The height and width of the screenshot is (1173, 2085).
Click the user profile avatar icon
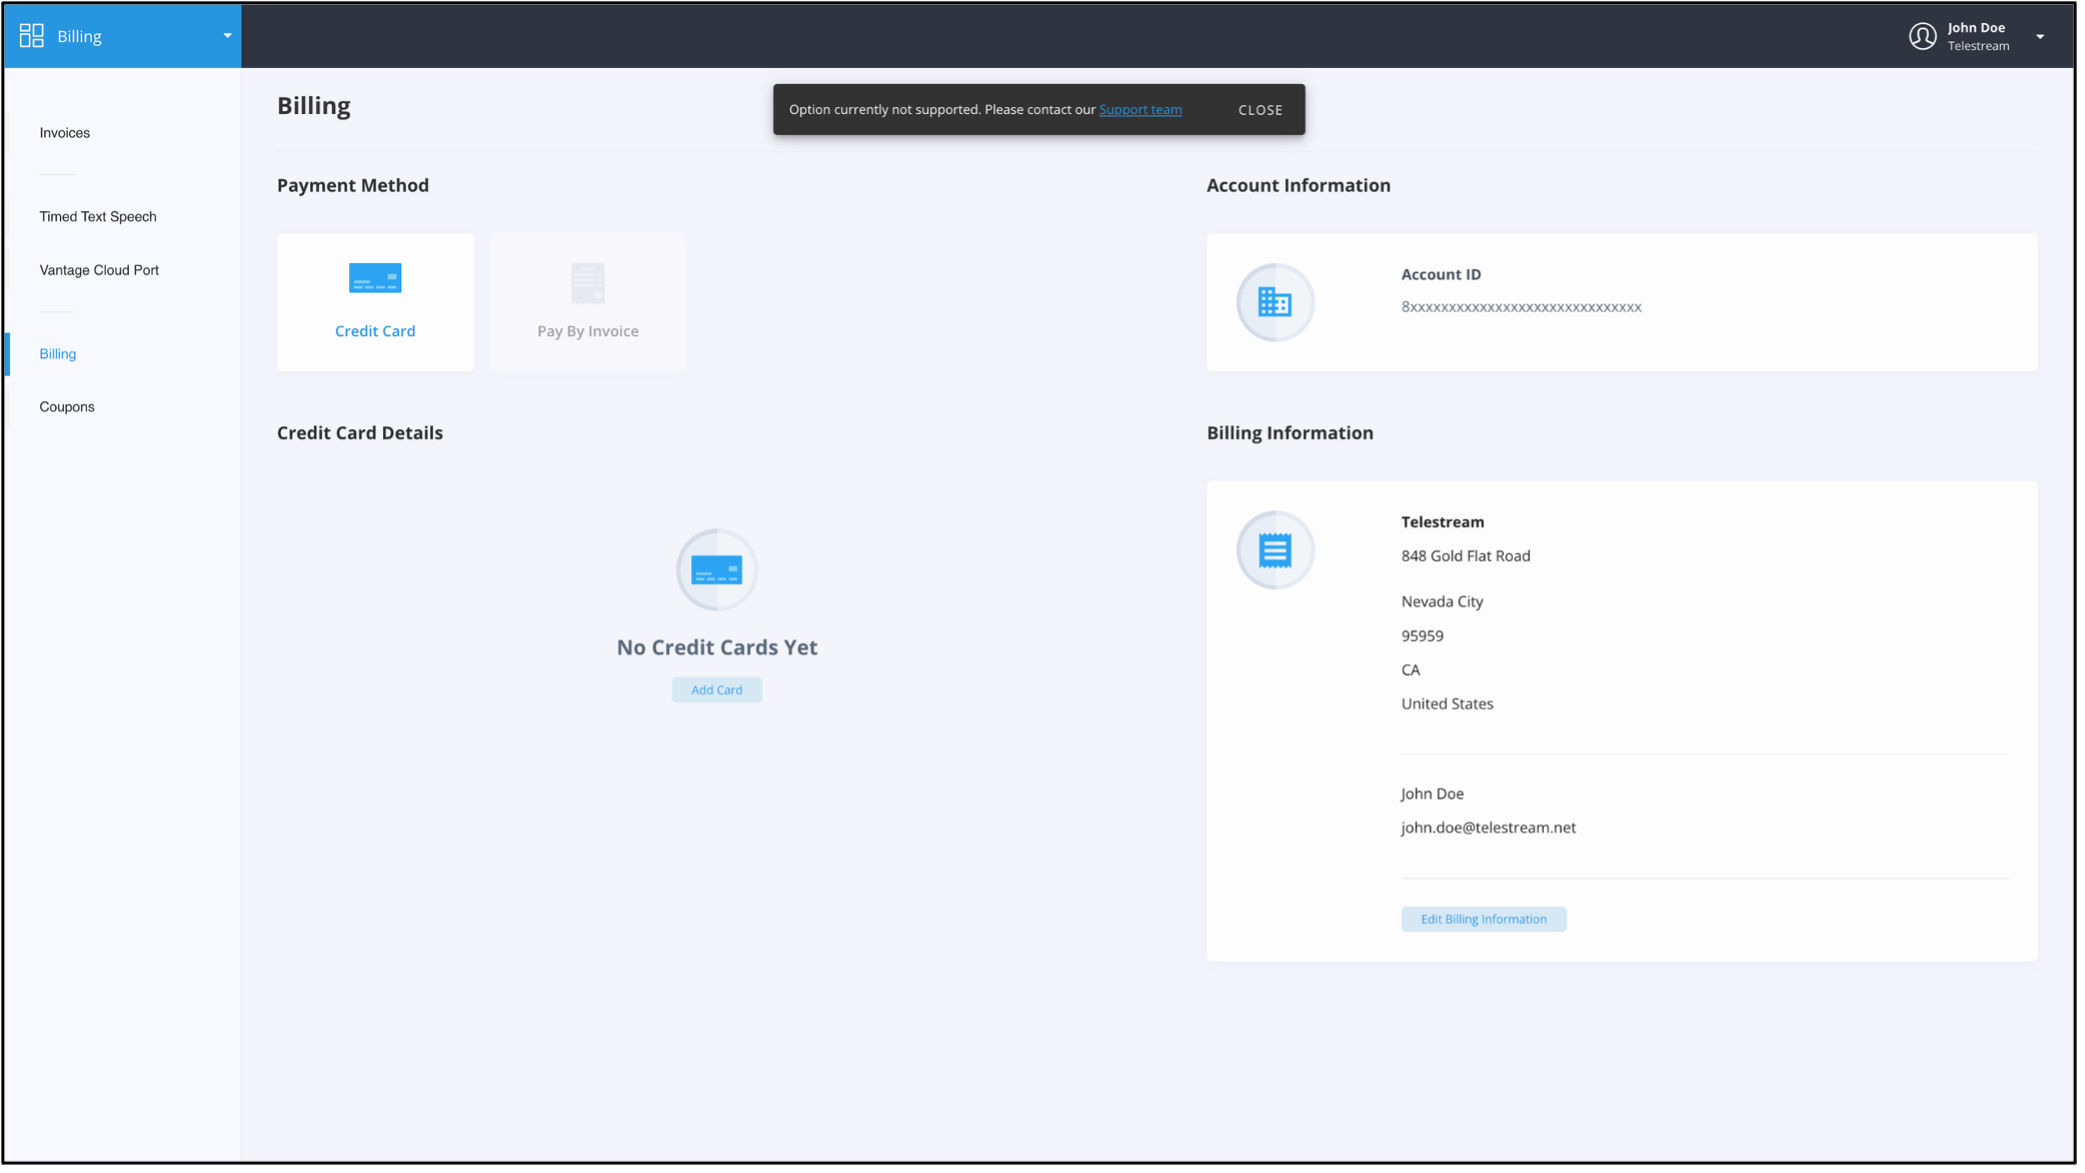coord(1921,36)
